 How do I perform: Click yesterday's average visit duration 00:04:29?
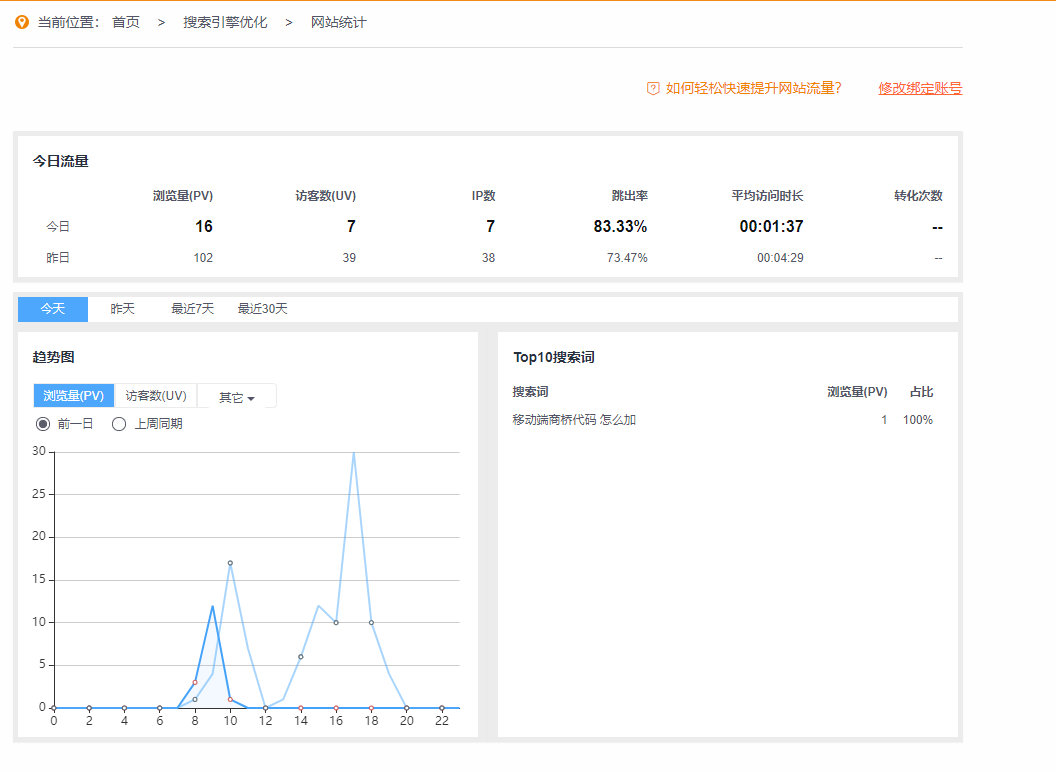point(780,258)
